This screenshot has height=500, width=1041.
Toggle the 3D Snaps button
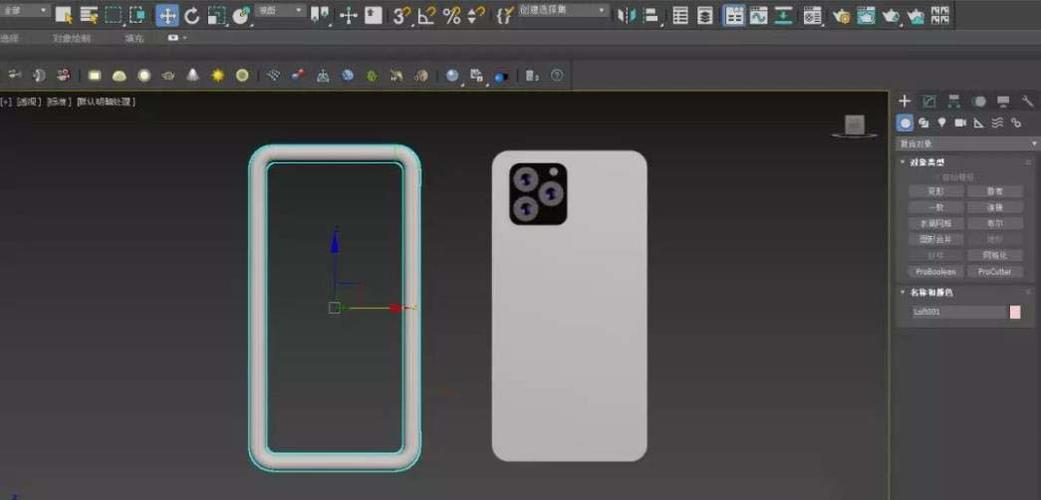401,15
